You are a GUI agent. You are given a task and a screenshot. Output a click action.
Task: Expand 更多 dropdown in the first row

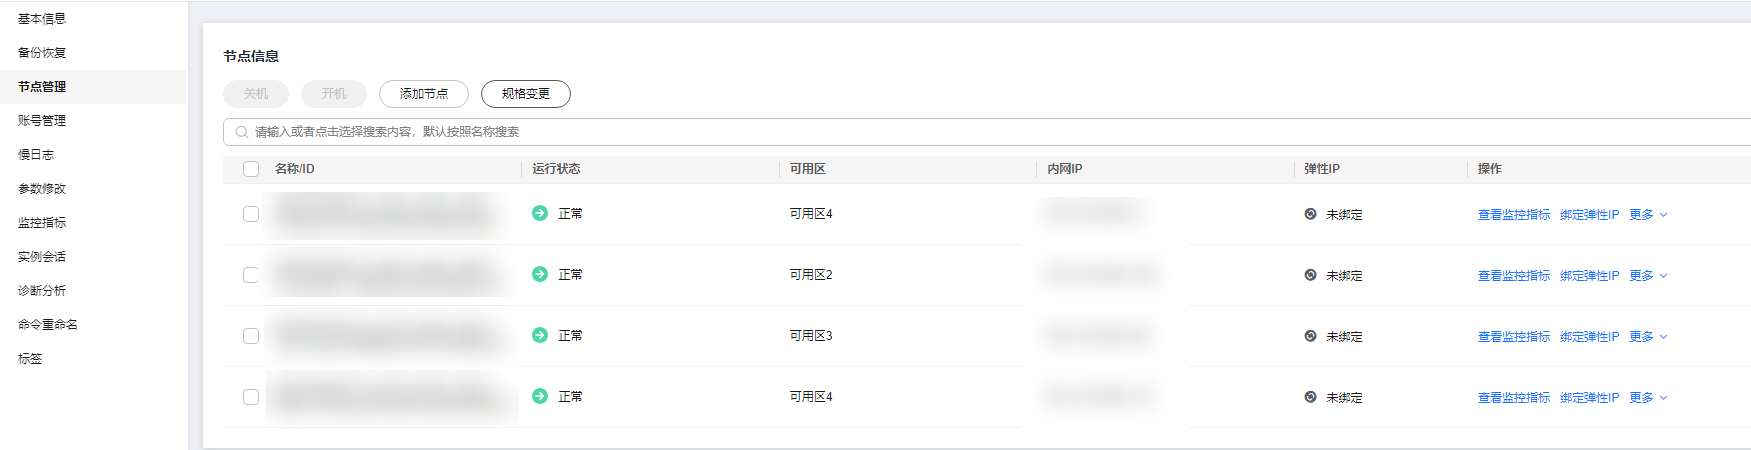1647,215
